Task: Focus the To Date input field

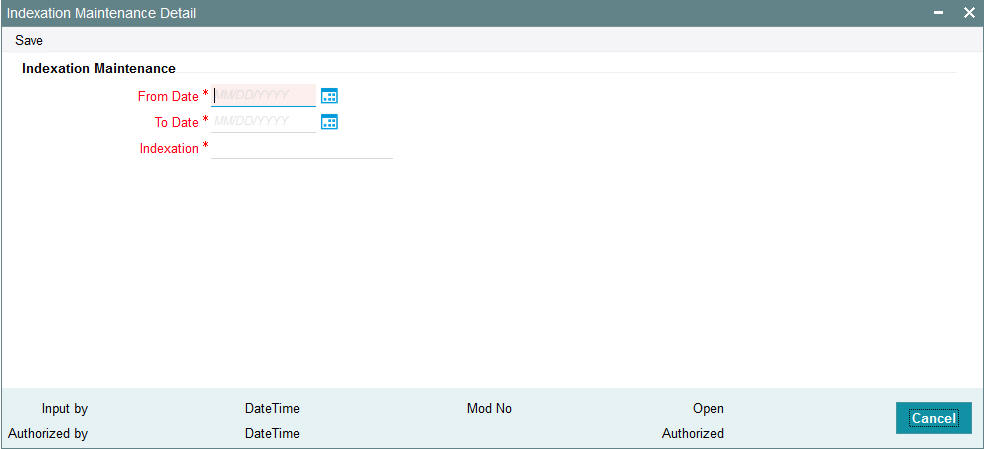Action: 264,122
